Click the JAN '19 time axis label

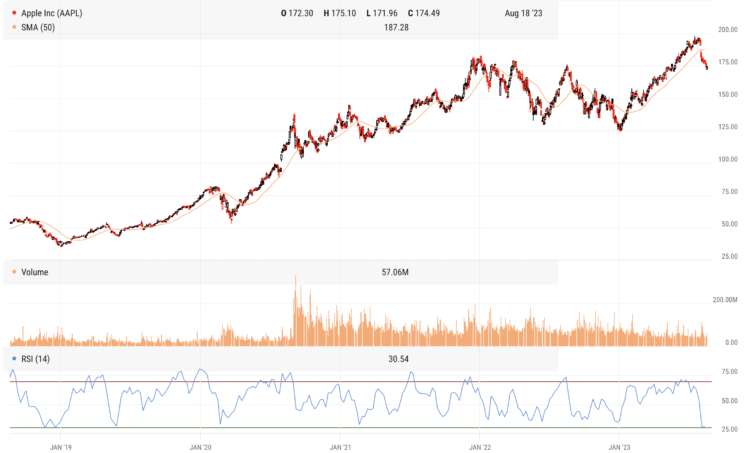click(61, 447)
